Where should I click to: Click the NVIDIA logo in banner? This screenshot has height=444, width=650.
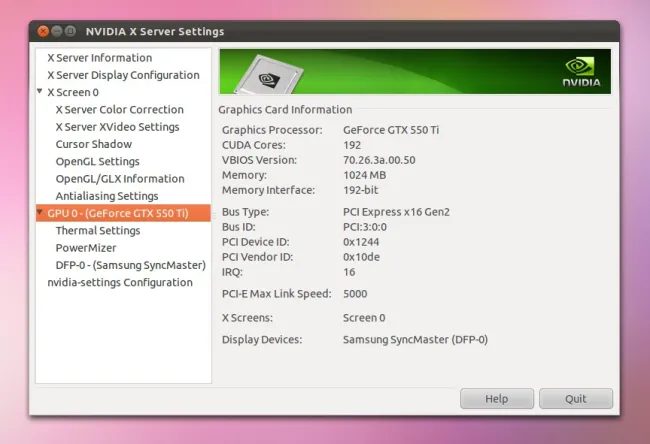[x=580, y=72]
